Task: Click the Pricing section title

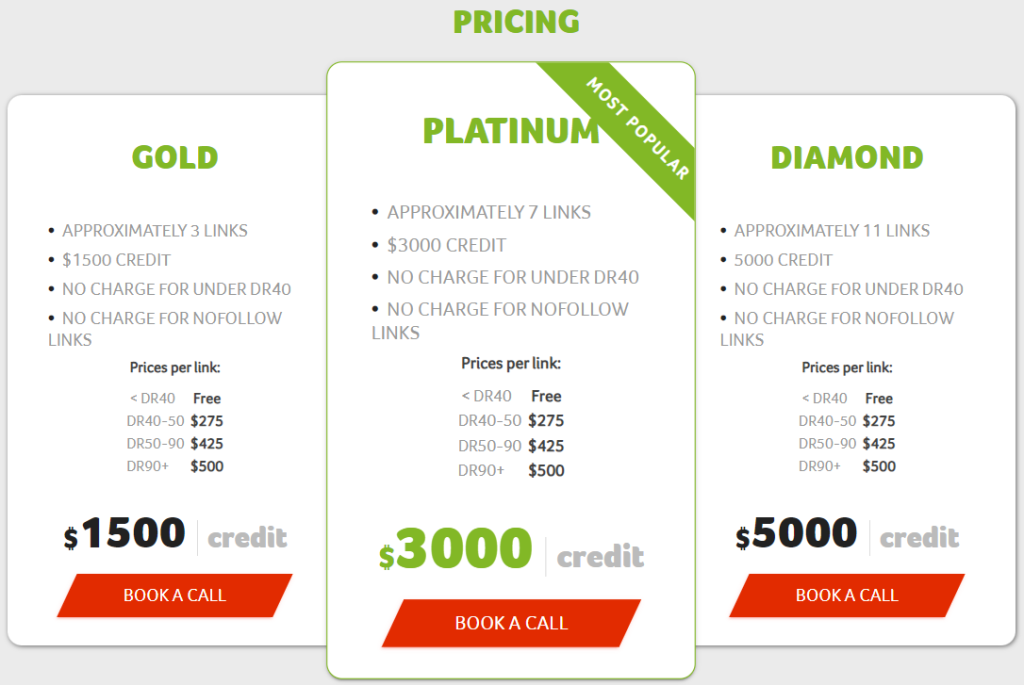Action: coord(516,21)
